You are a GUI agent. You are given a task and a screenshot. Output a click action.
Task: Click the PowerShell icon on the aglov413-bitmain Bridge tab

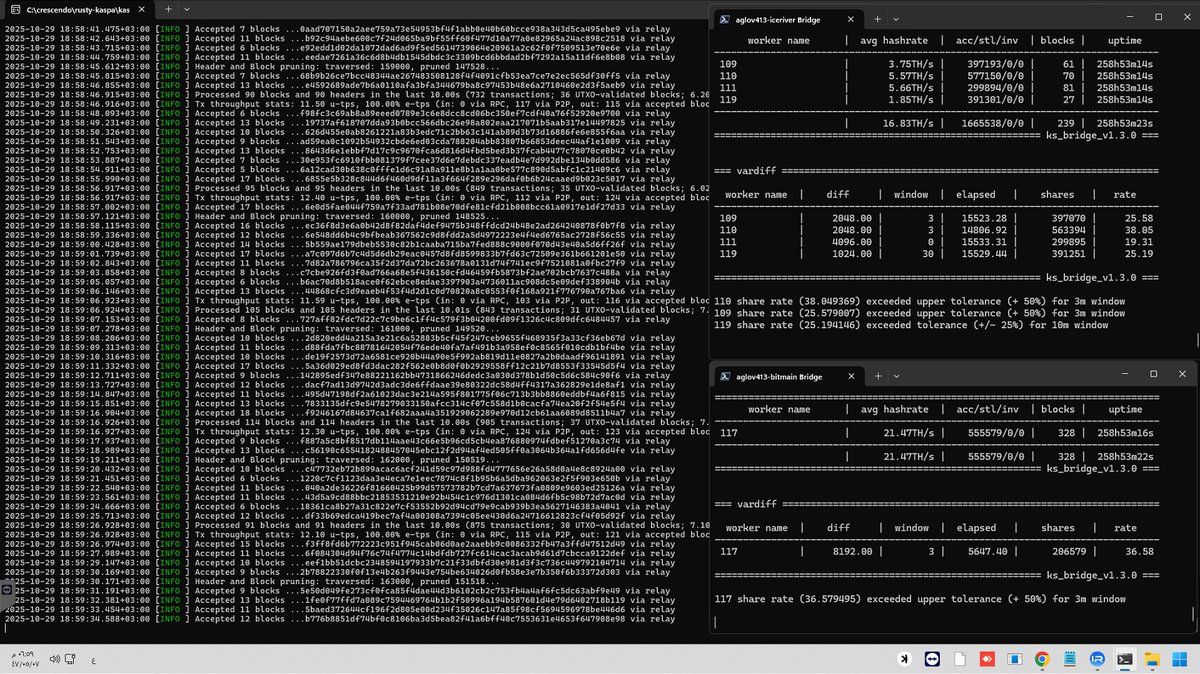pyautogui.click(x=725, y=376)
